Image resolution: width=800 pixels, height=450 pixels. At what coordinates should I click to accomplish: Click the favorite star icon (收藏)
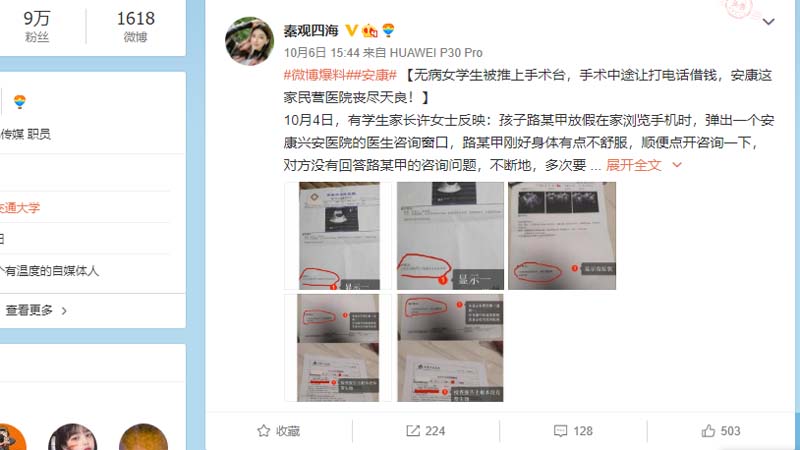pyautogui.click(x=263, y=431)
